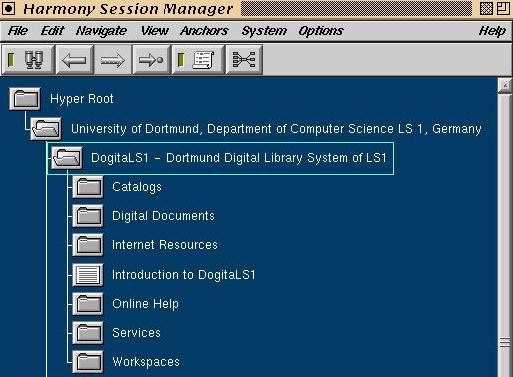Go back with the left arrow button
This screenshot has height=377, width=513.
click(75, 60)
